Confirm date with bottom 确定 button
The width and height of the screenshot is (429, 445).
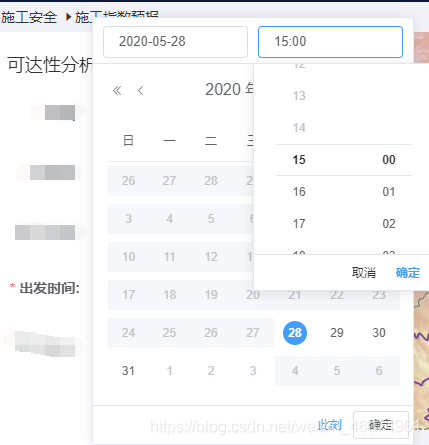point(381,425)
